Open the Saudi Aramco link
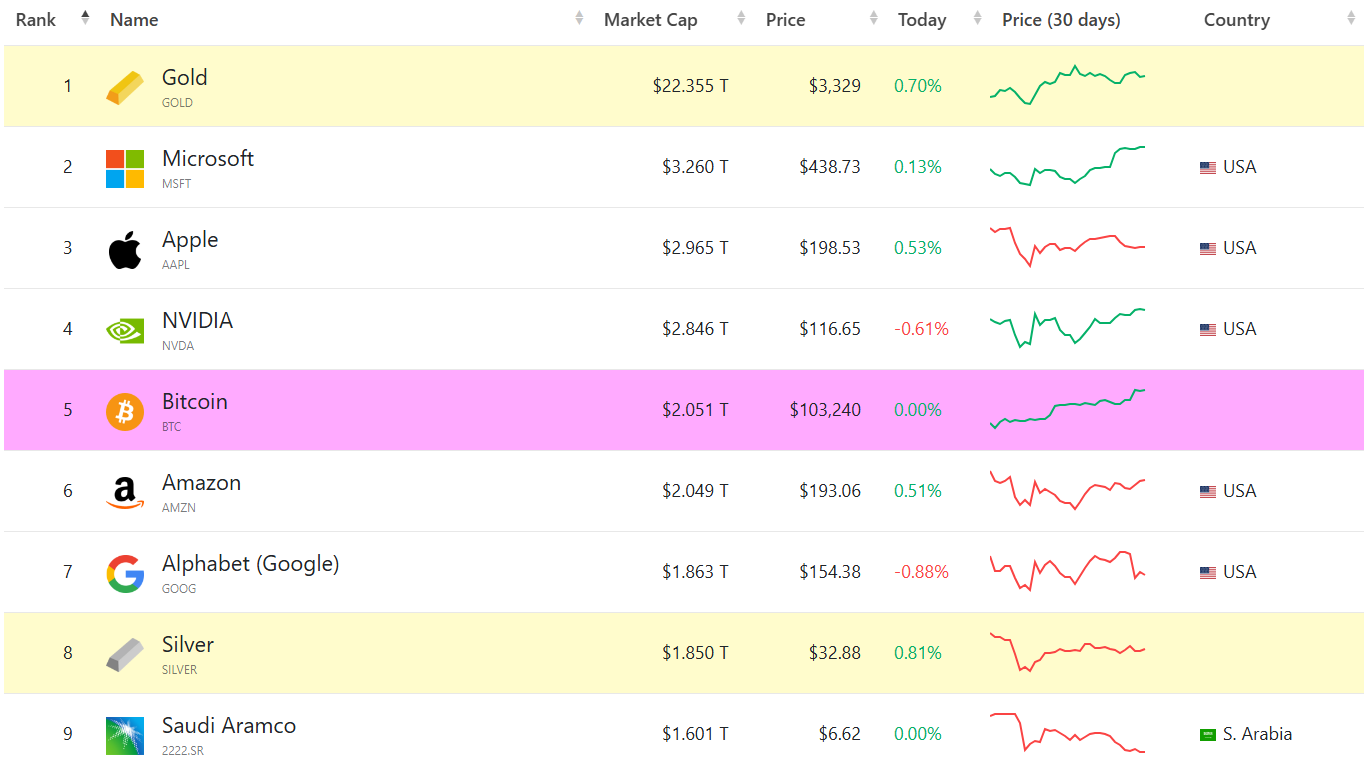This screenshot has width=1369, height=763. coord(229,725)
